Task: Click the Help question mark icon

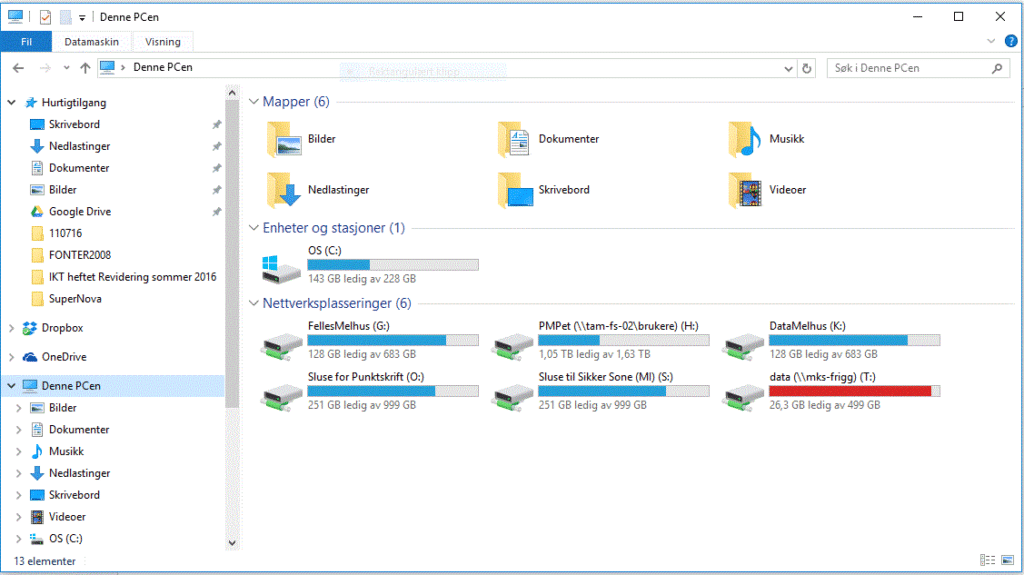Action: [1011, 41]
